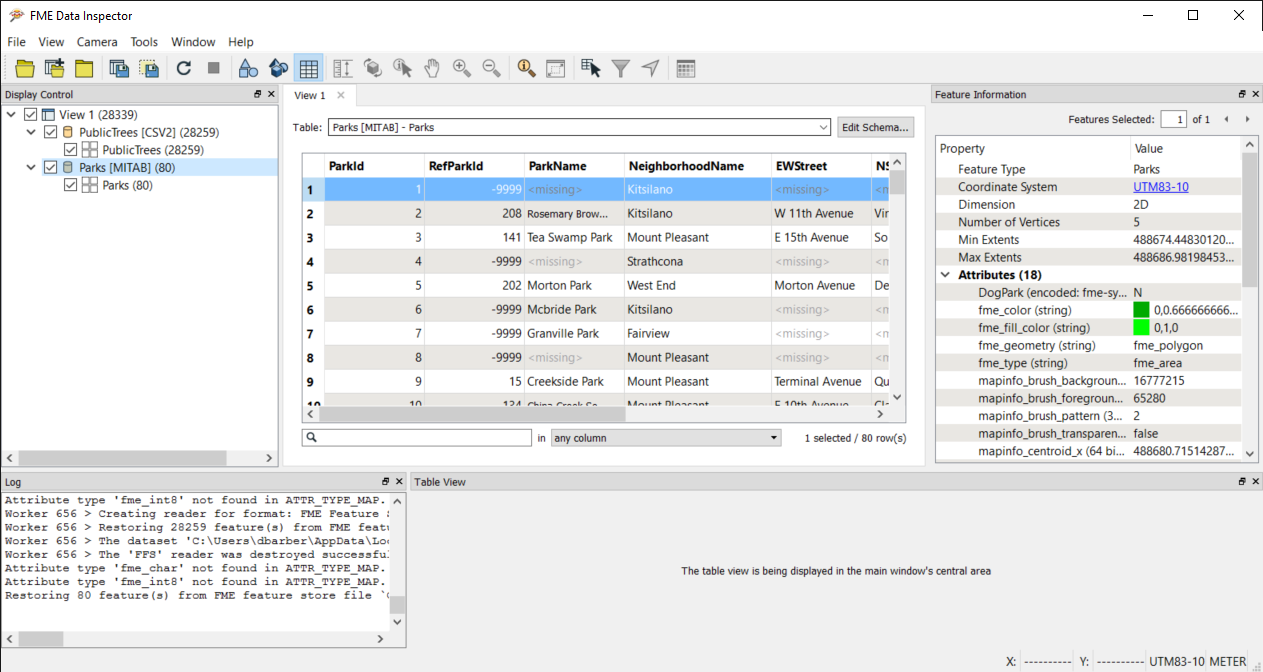1263x672 pixels.
Task: Switch to 3D view mode
Action: (277, 68)
